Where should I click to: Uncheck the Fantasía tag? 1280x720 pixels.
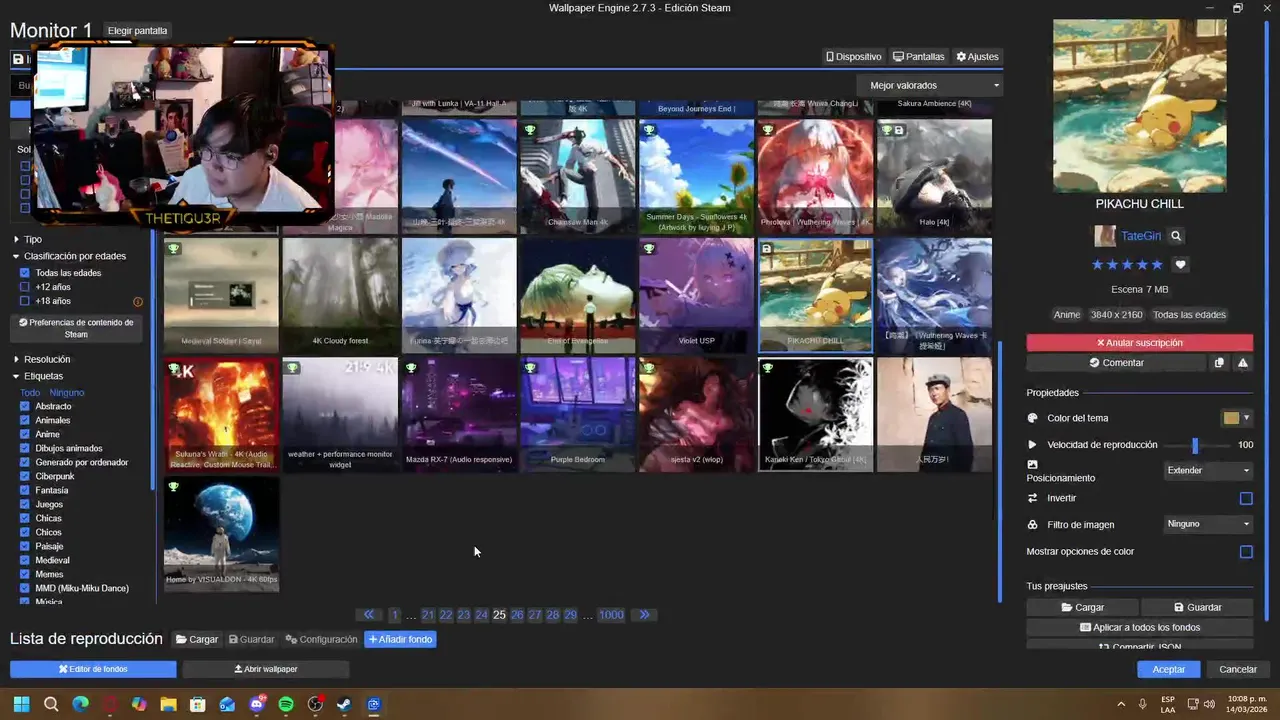pyautogui.click(x=25, y=490)
